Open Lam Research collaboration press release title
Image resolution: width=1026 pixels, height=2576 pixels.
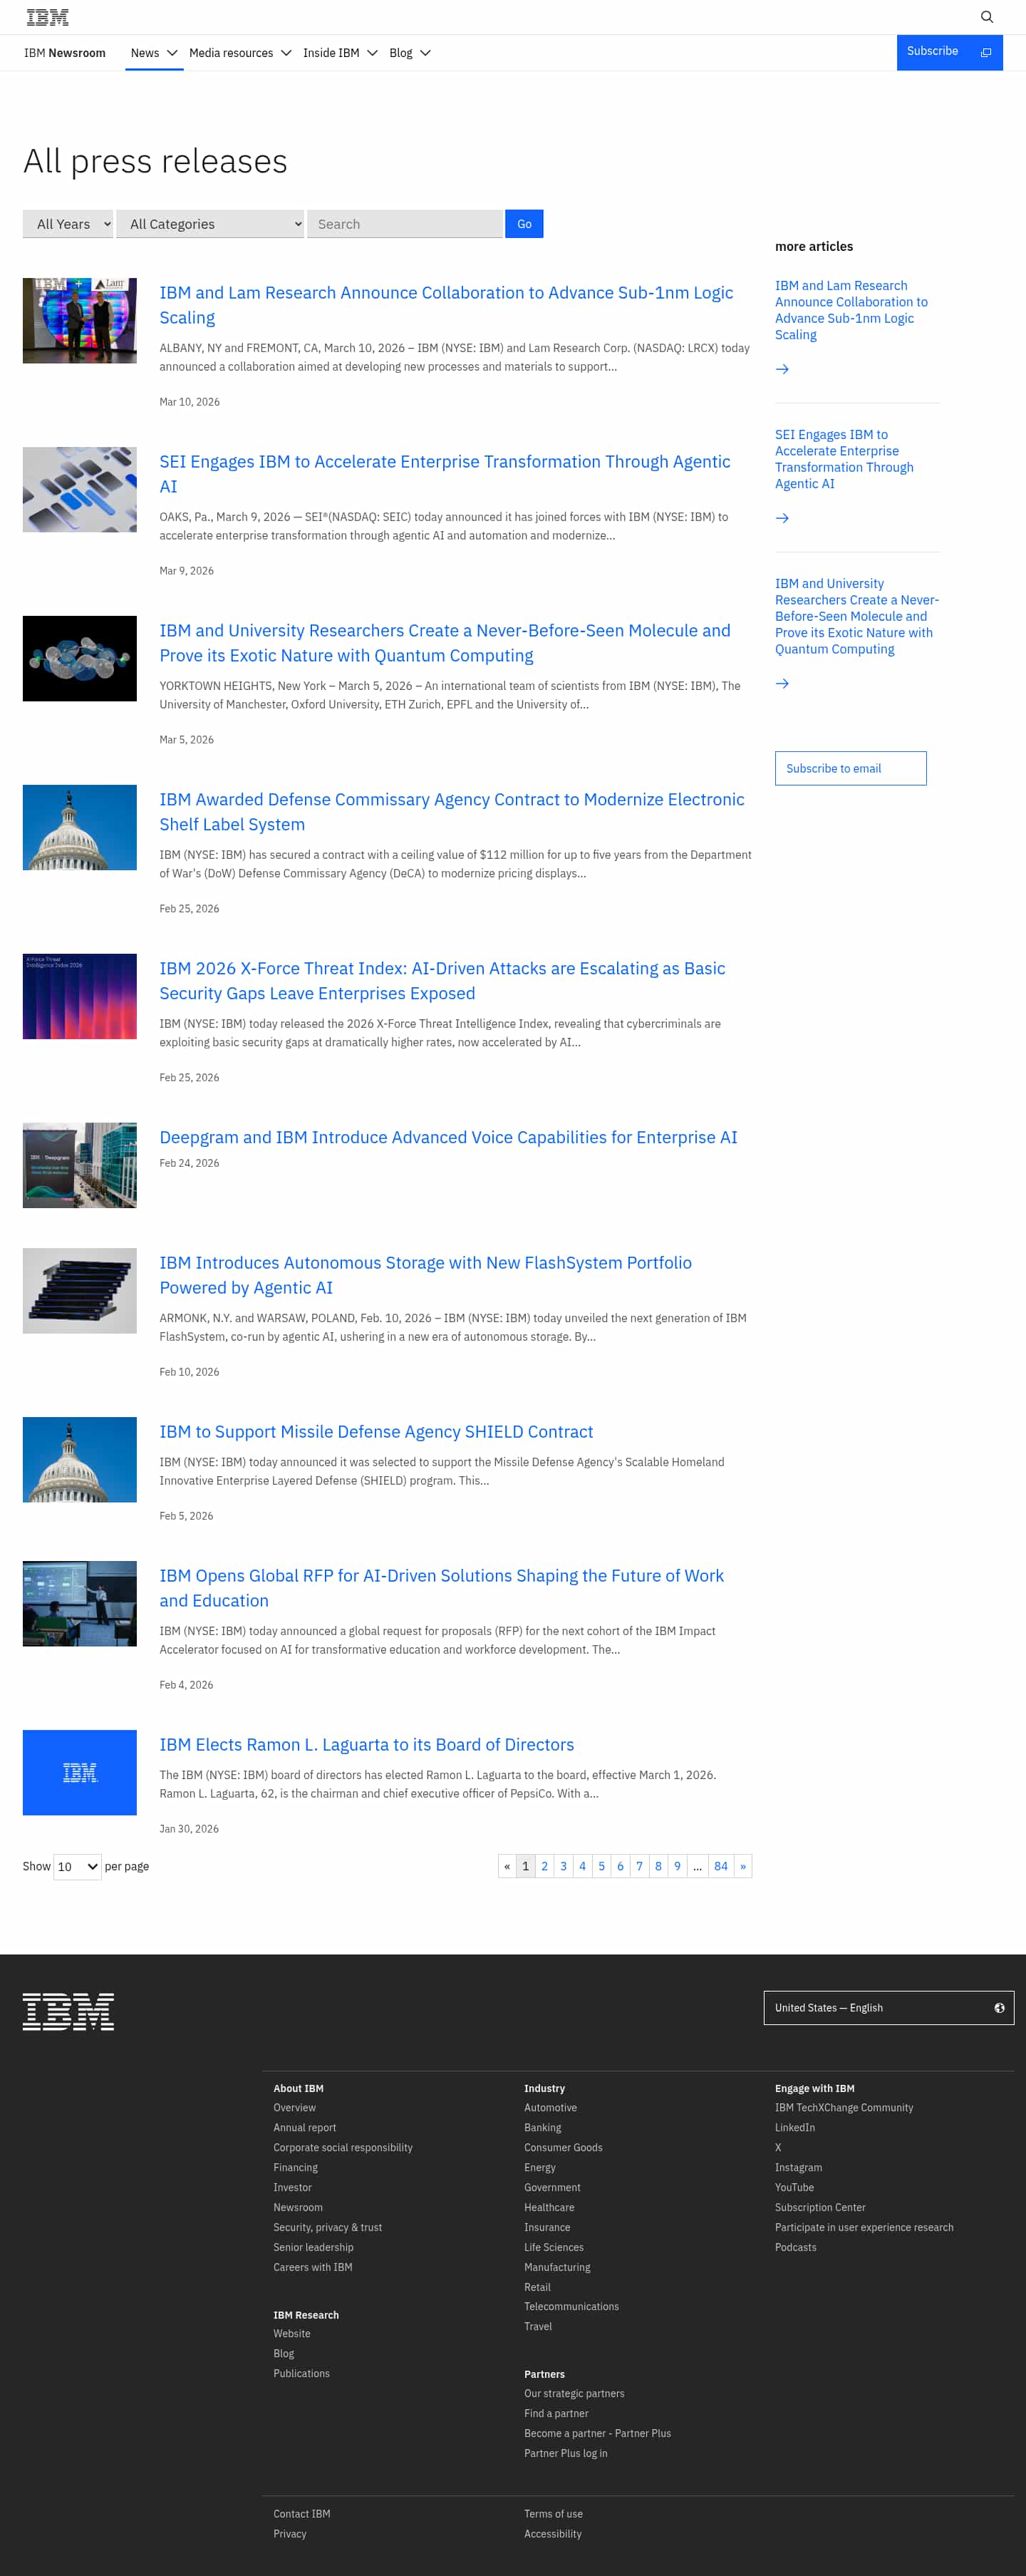click(446, 305)
